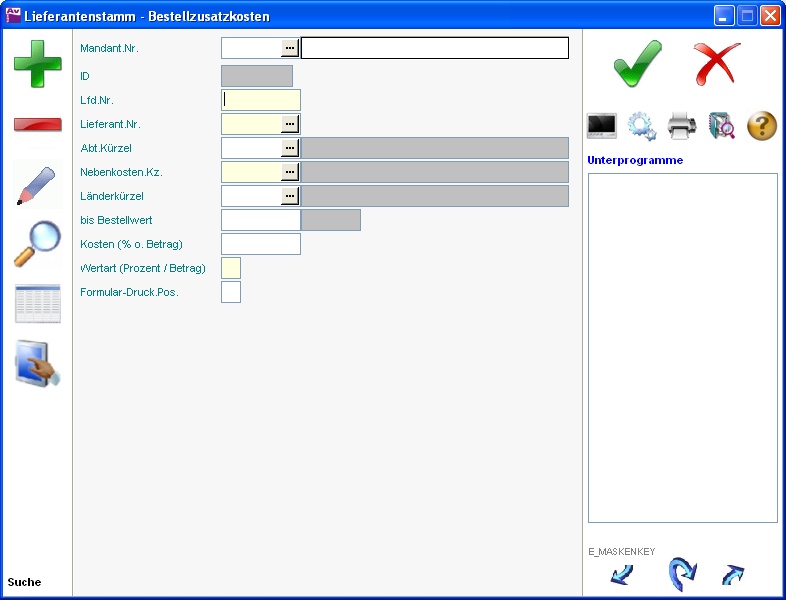Click the Formular-Druck.Pos. small box

(x=231, y=292)
